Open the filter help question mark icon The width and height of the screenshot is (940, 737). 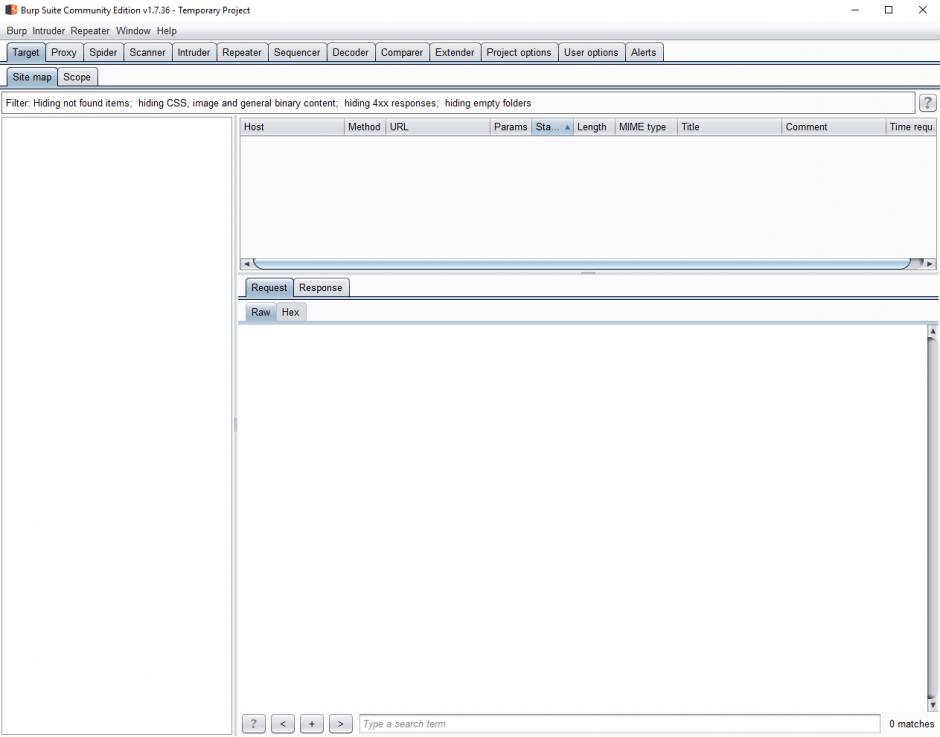(927, 103)
